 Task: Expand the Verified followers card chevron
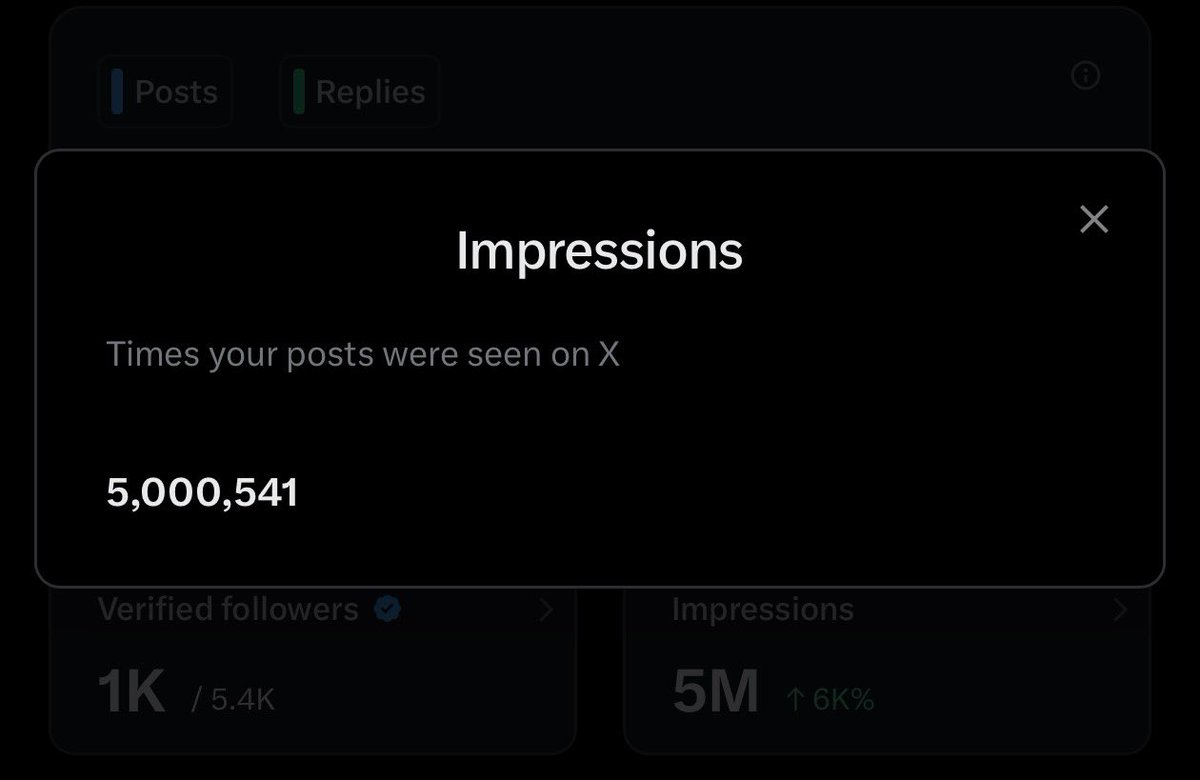point(546,610)
